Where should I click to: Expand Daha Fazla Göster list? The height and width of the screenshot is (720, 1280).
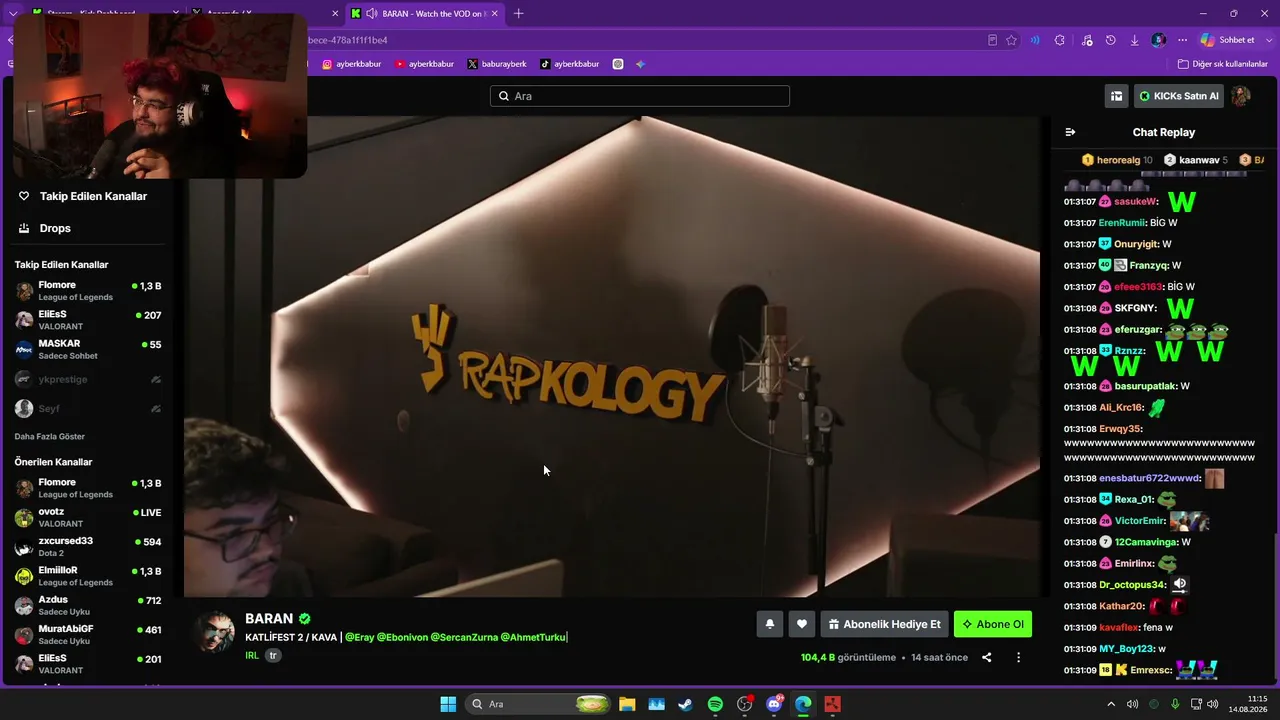tap(50, 437)
